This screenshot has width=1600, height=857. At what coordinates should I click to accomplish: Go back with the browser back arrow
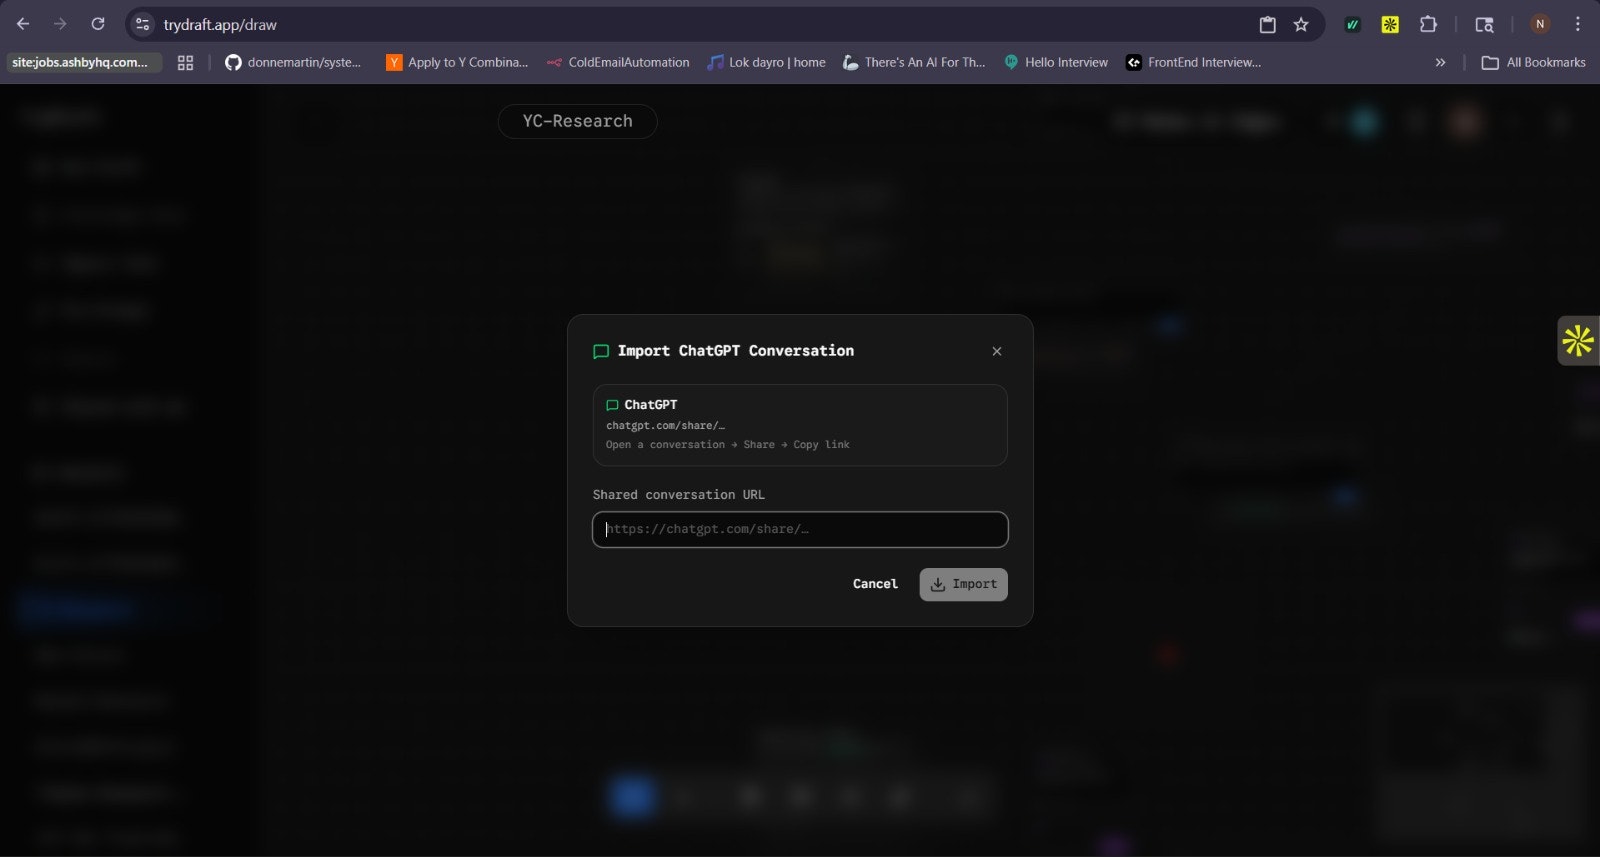click(x=23, y=24)
